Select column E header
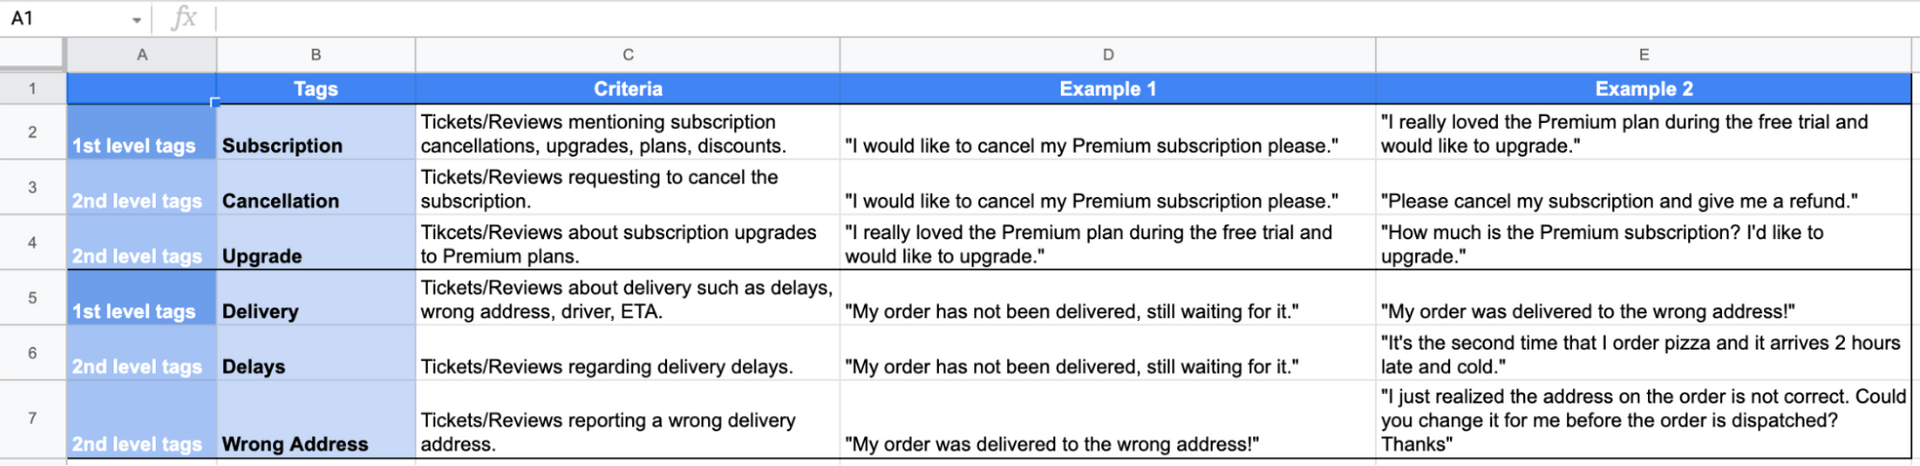Image resolution: width=1920 pixels, height=466 pixels. coord(1643,55)
